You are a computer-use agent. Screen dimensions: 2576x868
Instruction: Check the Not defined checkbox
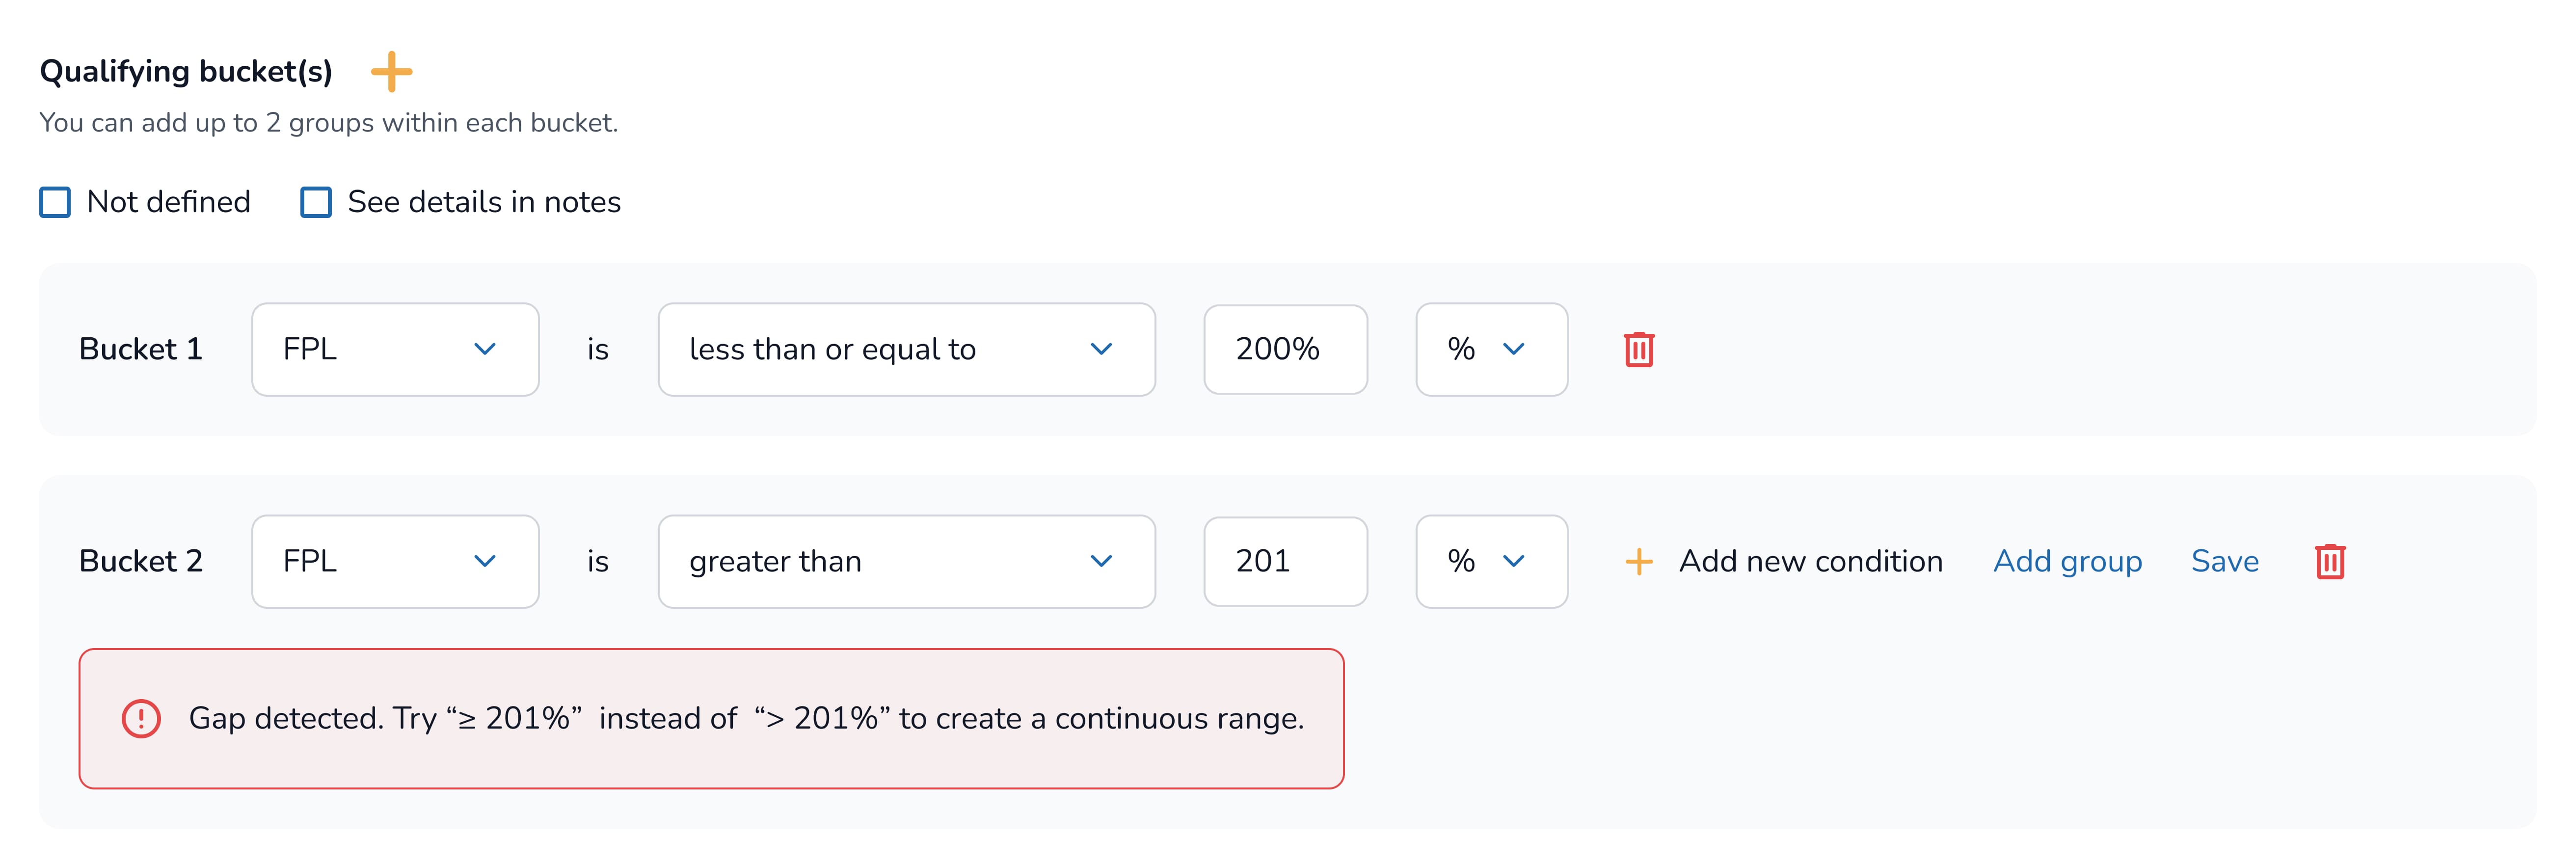pos(55,203)
